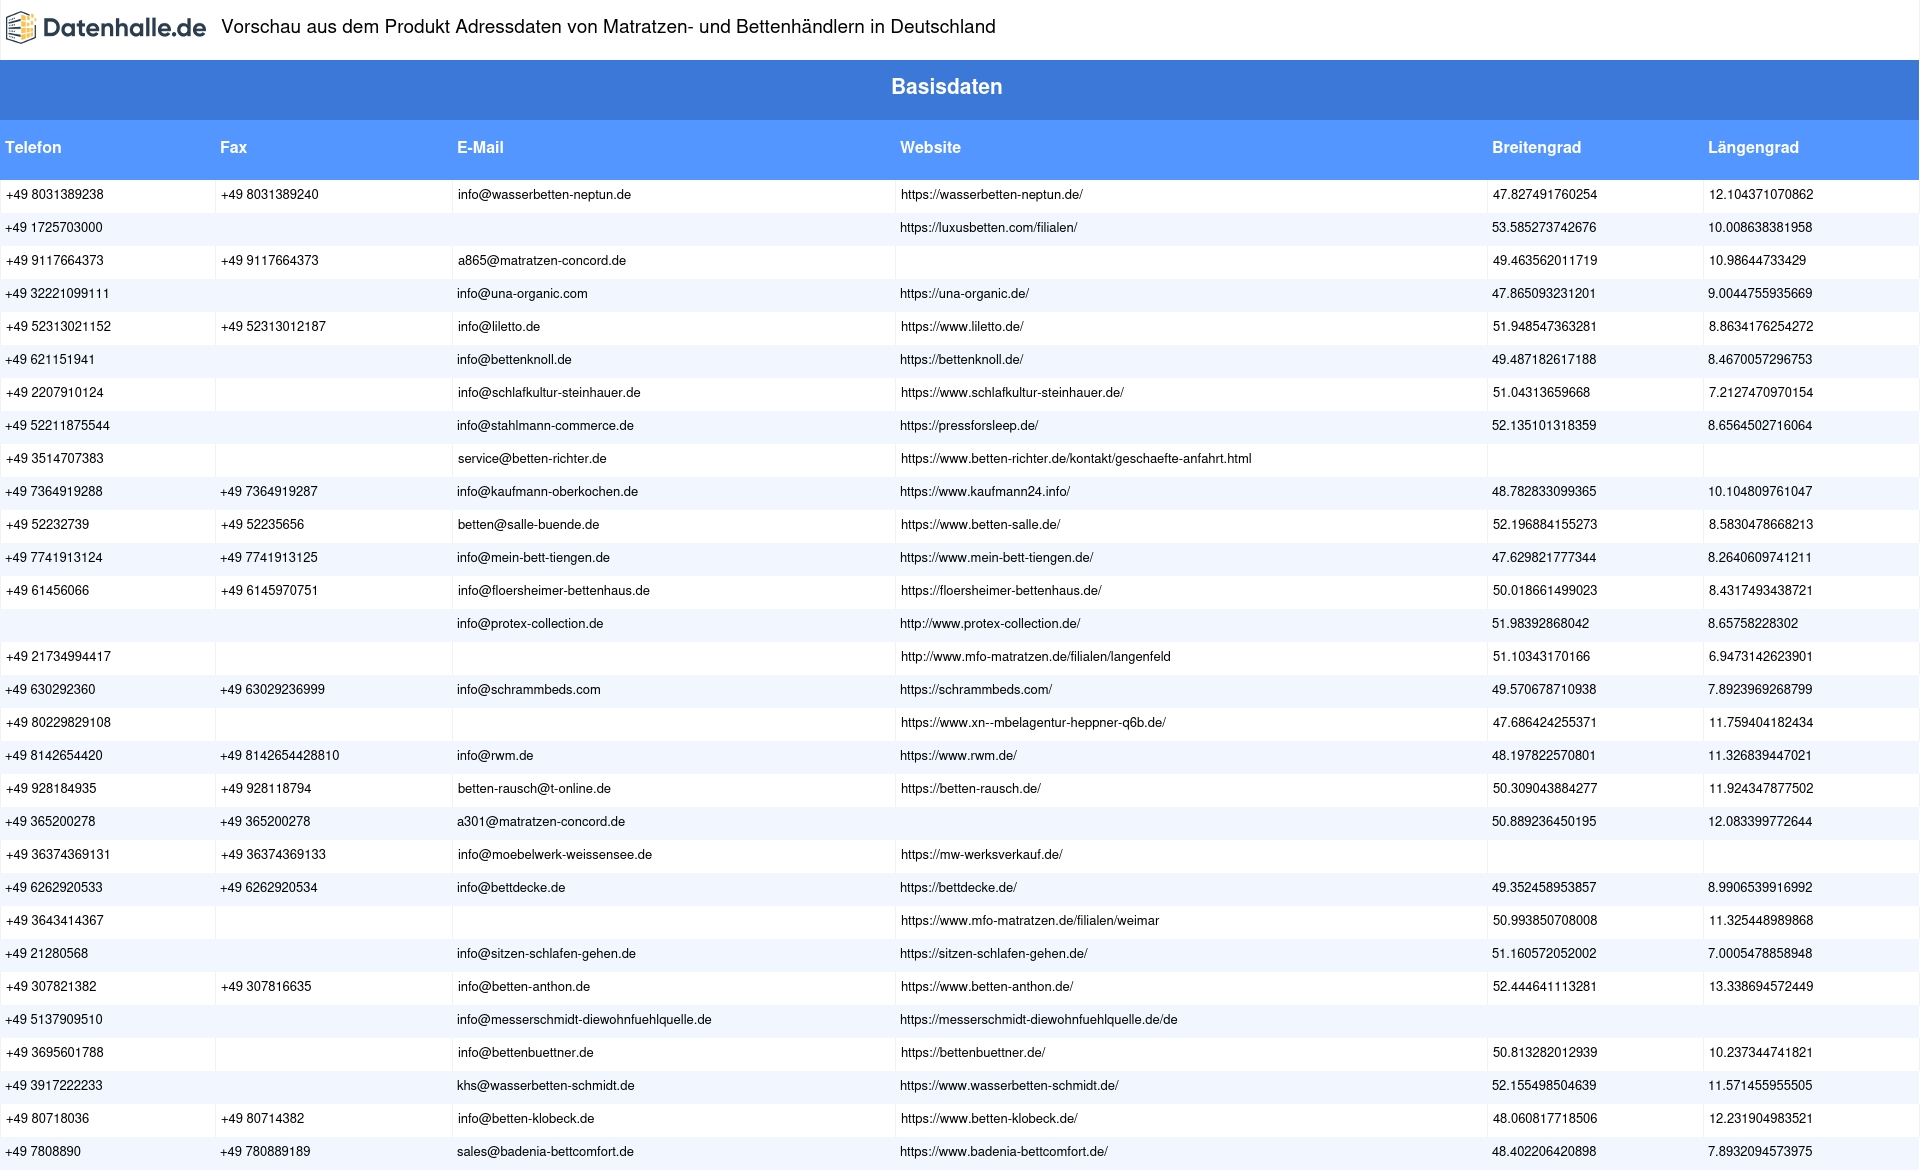1920x1170 pixels.
Task: Click the E-Mail column header
Action: (x=480, y=147)
